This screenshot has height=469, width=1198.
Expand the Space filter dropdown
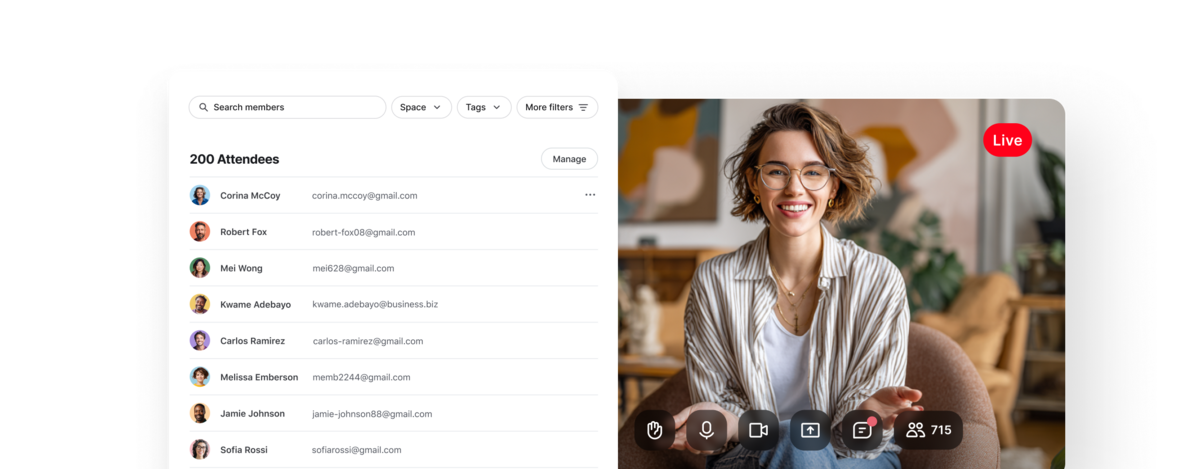click(421, 107)
